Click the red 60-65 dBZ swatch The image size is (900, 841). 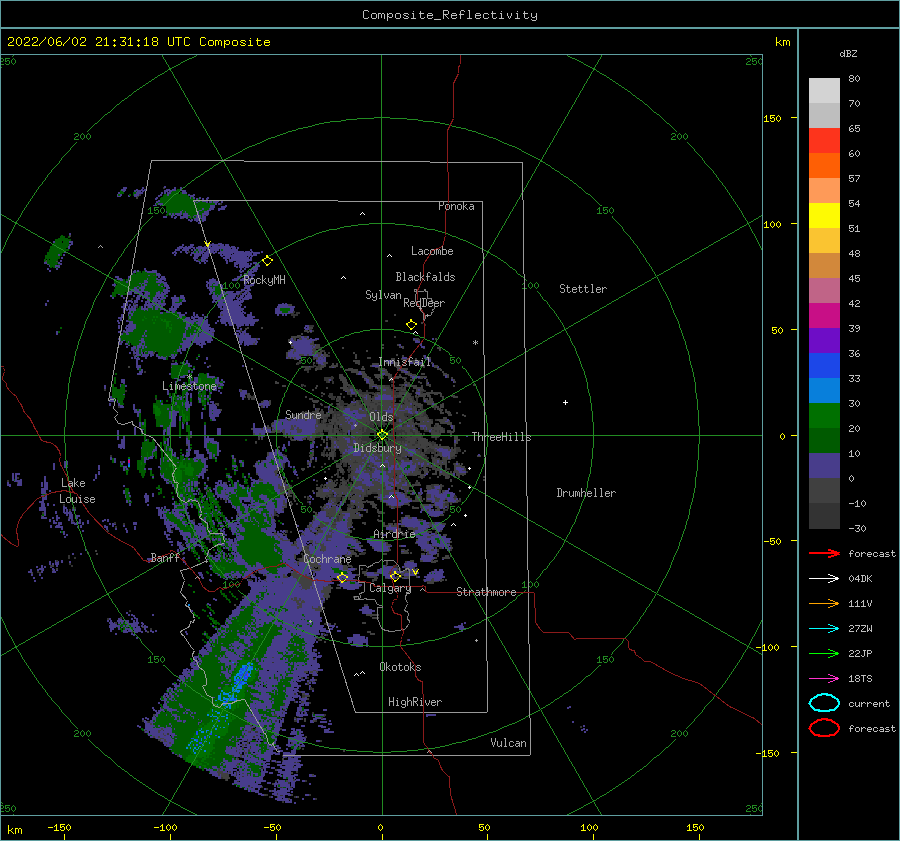point(824,141)
